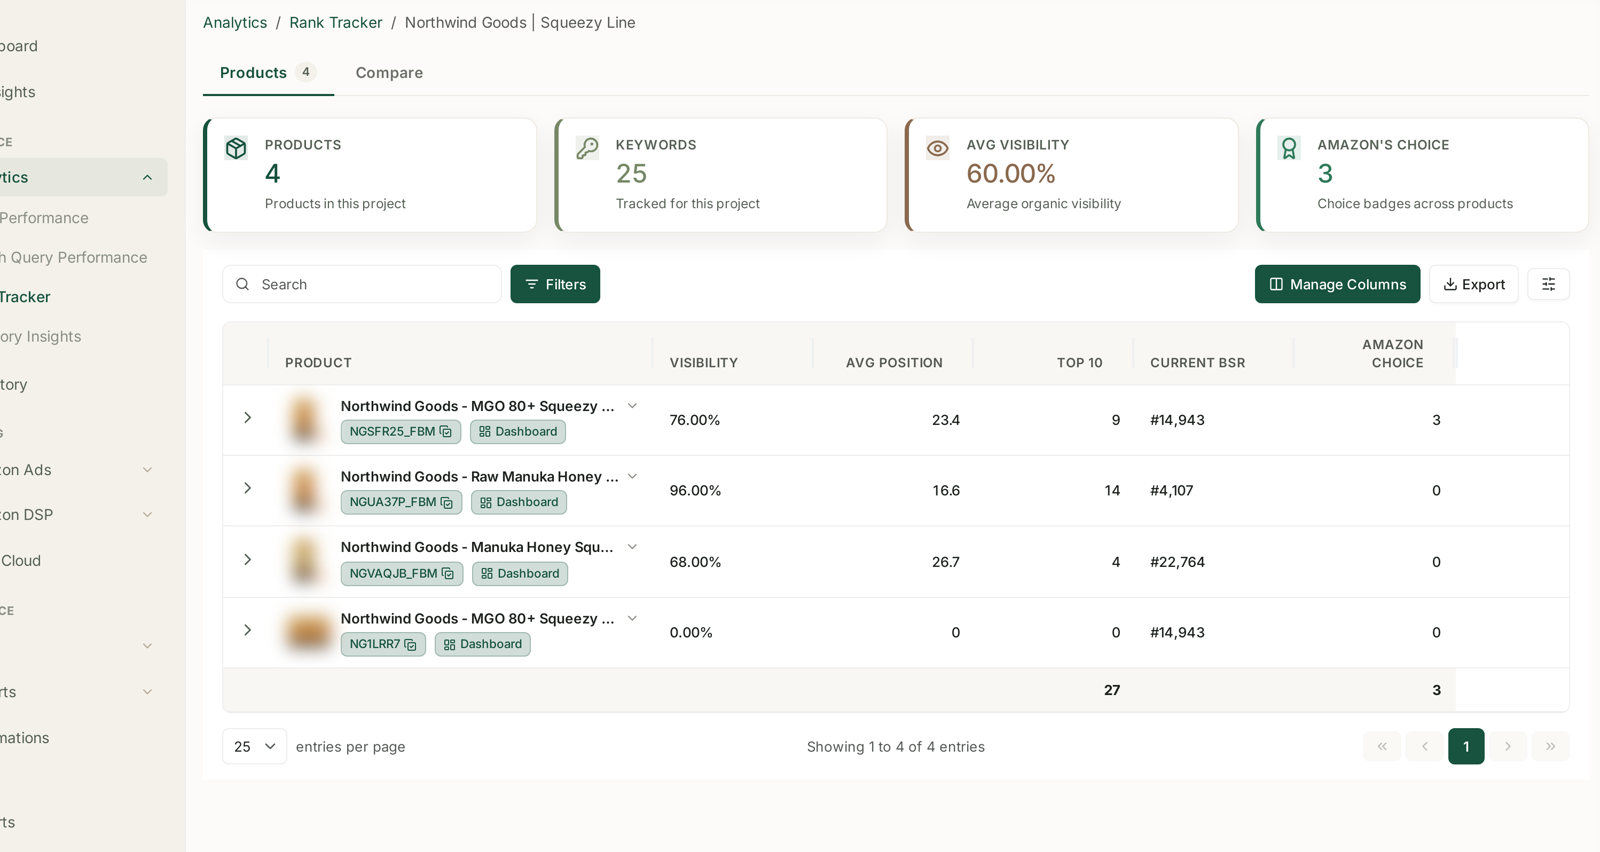The image size is (1600, 852).
Task: Expand the NGVAQJB_FBM product row
Action: point(247,559)
